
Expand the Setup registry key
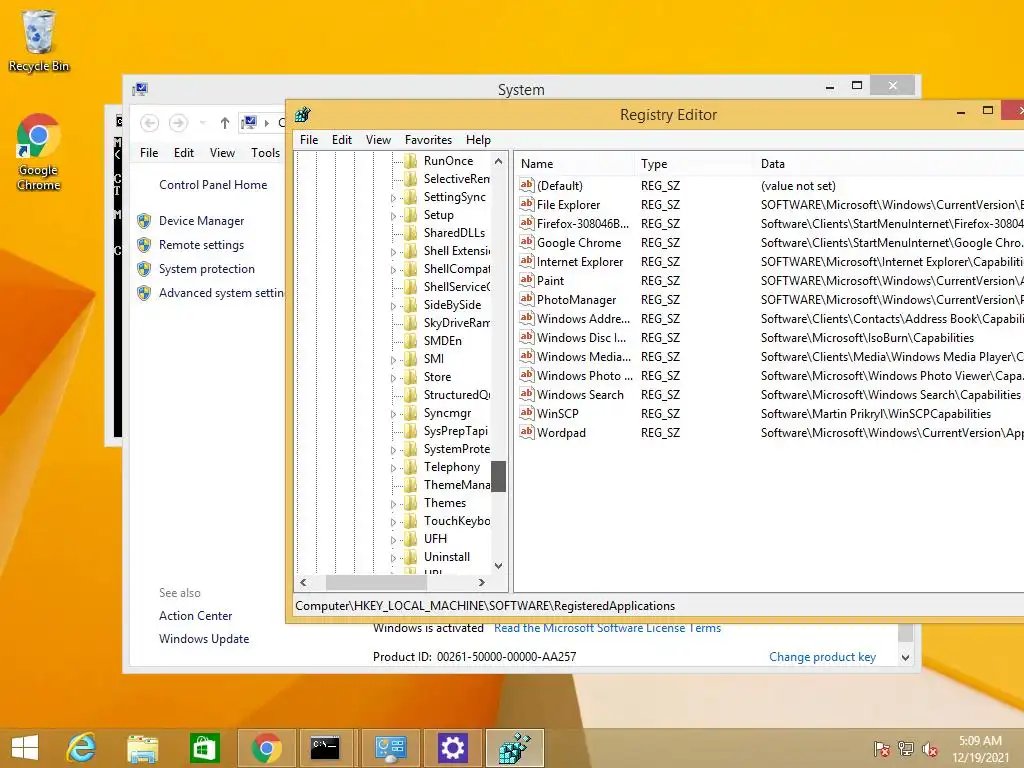click(393, 216)
